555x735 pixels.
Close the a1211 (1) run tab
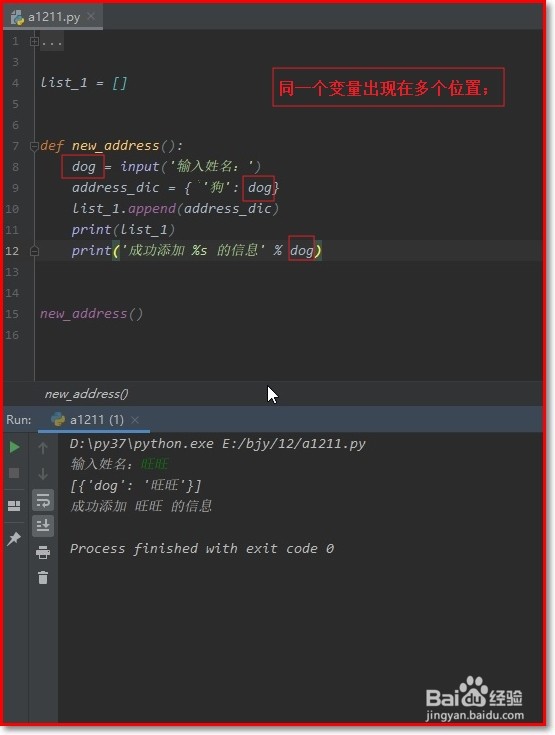pos(135,420)
